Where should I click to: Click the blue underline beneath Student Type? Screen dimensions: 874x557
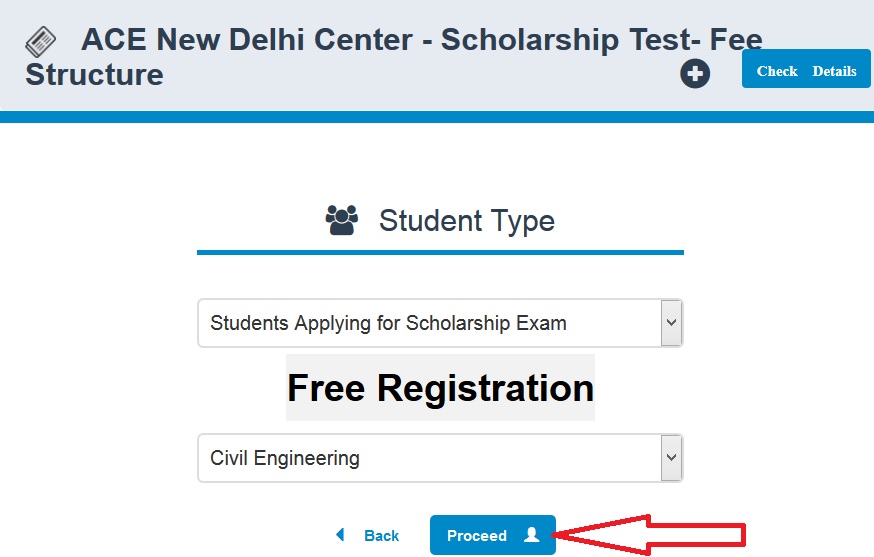[440, 253]
